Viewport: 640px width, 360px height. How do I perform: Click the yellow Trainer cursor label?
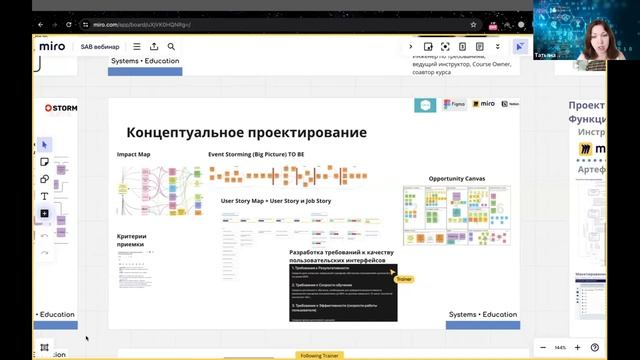pyautogui.click(x=404, y=279)
